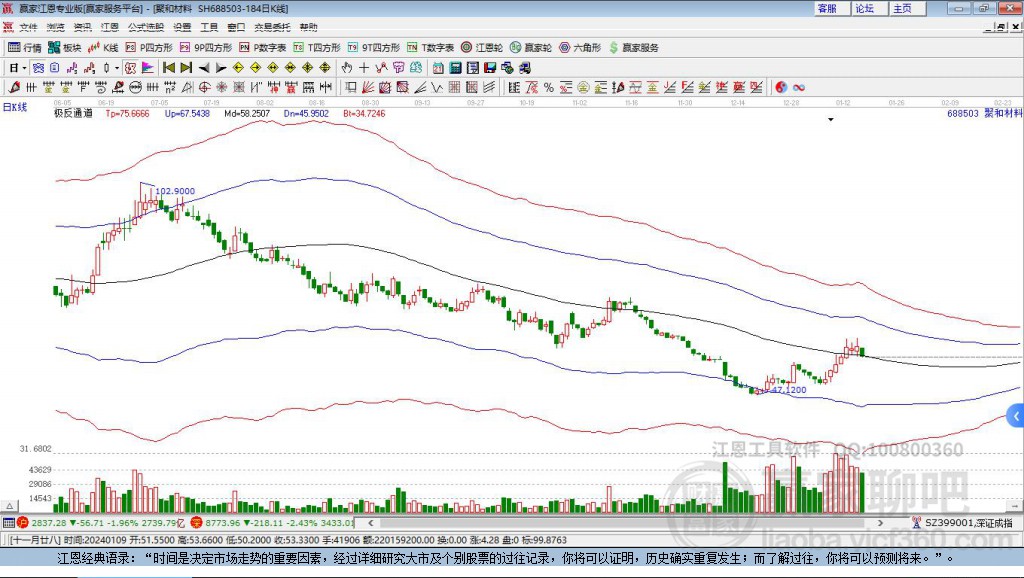Image resolution: width=1024 pixels, height=578 pixels.
Task: Click the 客服 customer service button
Action: coord(831,8)
